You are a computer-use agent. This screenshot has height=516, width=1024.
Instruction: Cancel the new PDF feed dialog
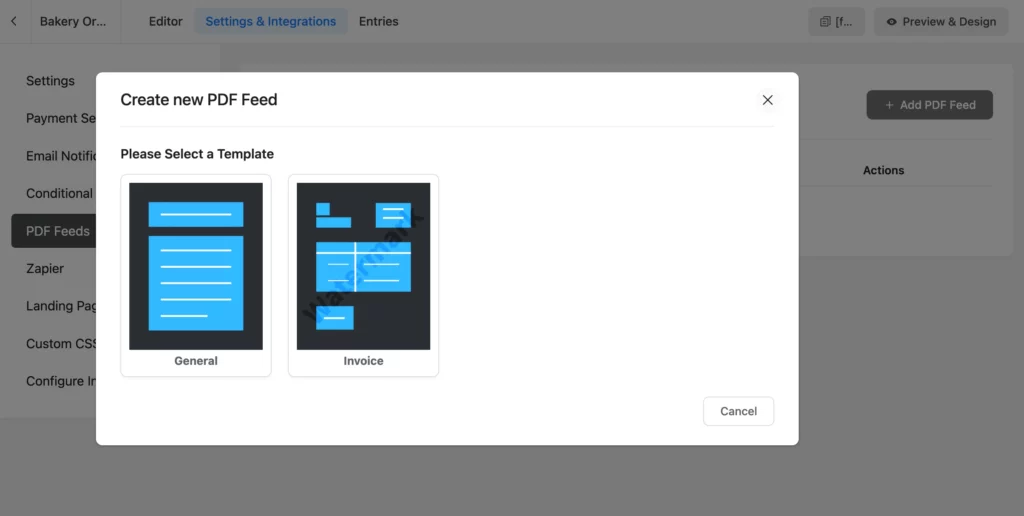point(739,411)
